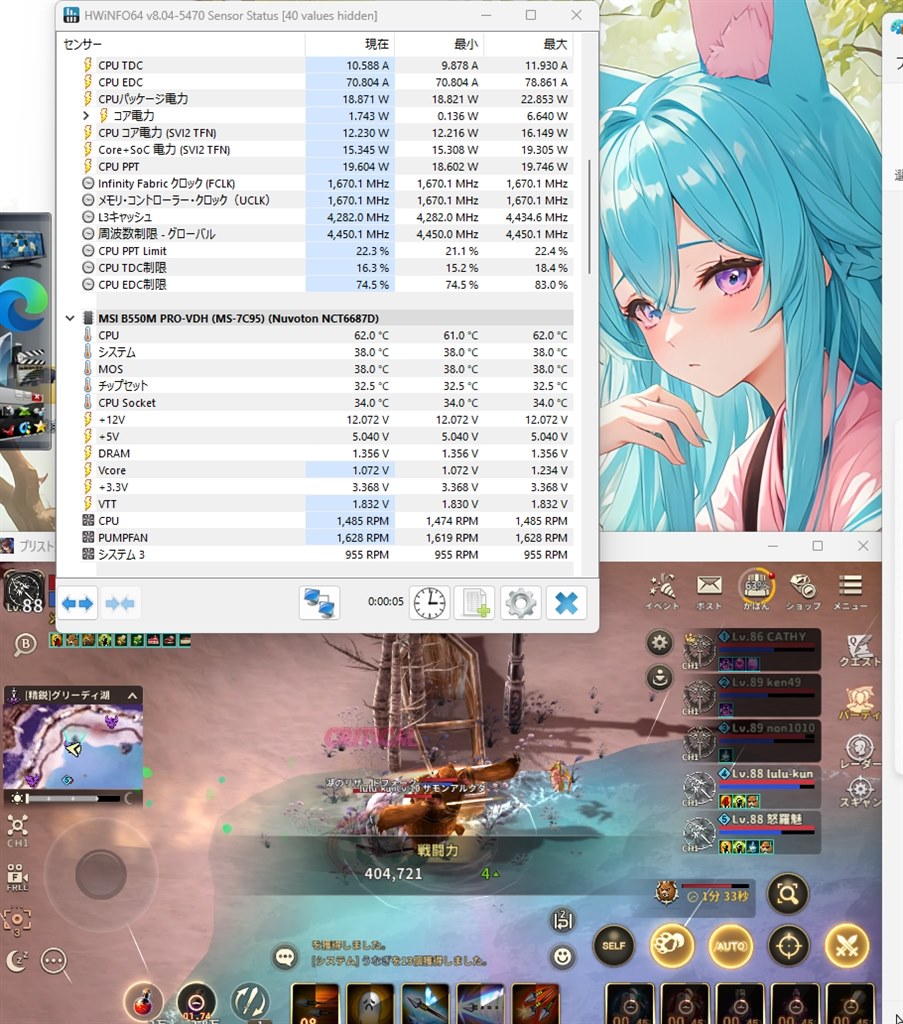
Task: Open the イベント icon in game
Action: (x=662, y=592)
